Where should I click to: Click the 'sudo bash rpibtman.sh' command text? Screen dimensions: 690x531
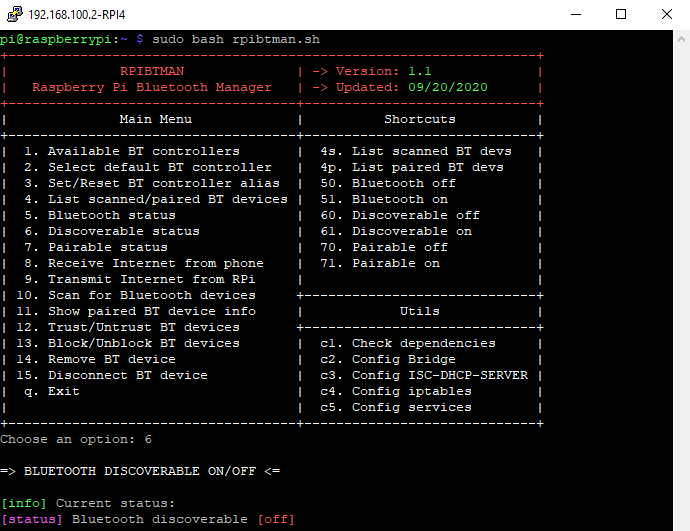pyautogui.click(x=236, y=39)
